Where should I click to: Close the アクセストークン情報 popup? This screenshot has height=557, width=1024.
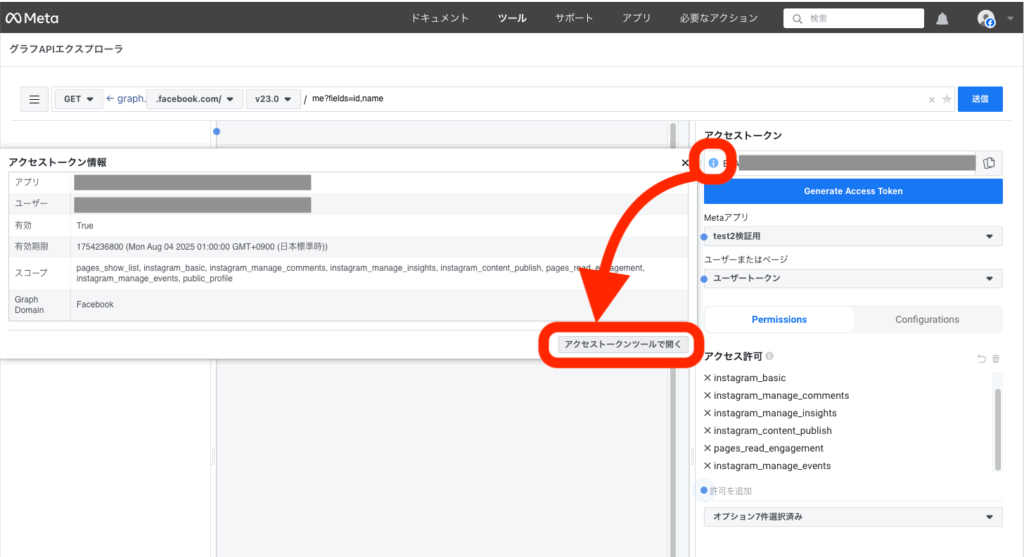tap(684, 163)
